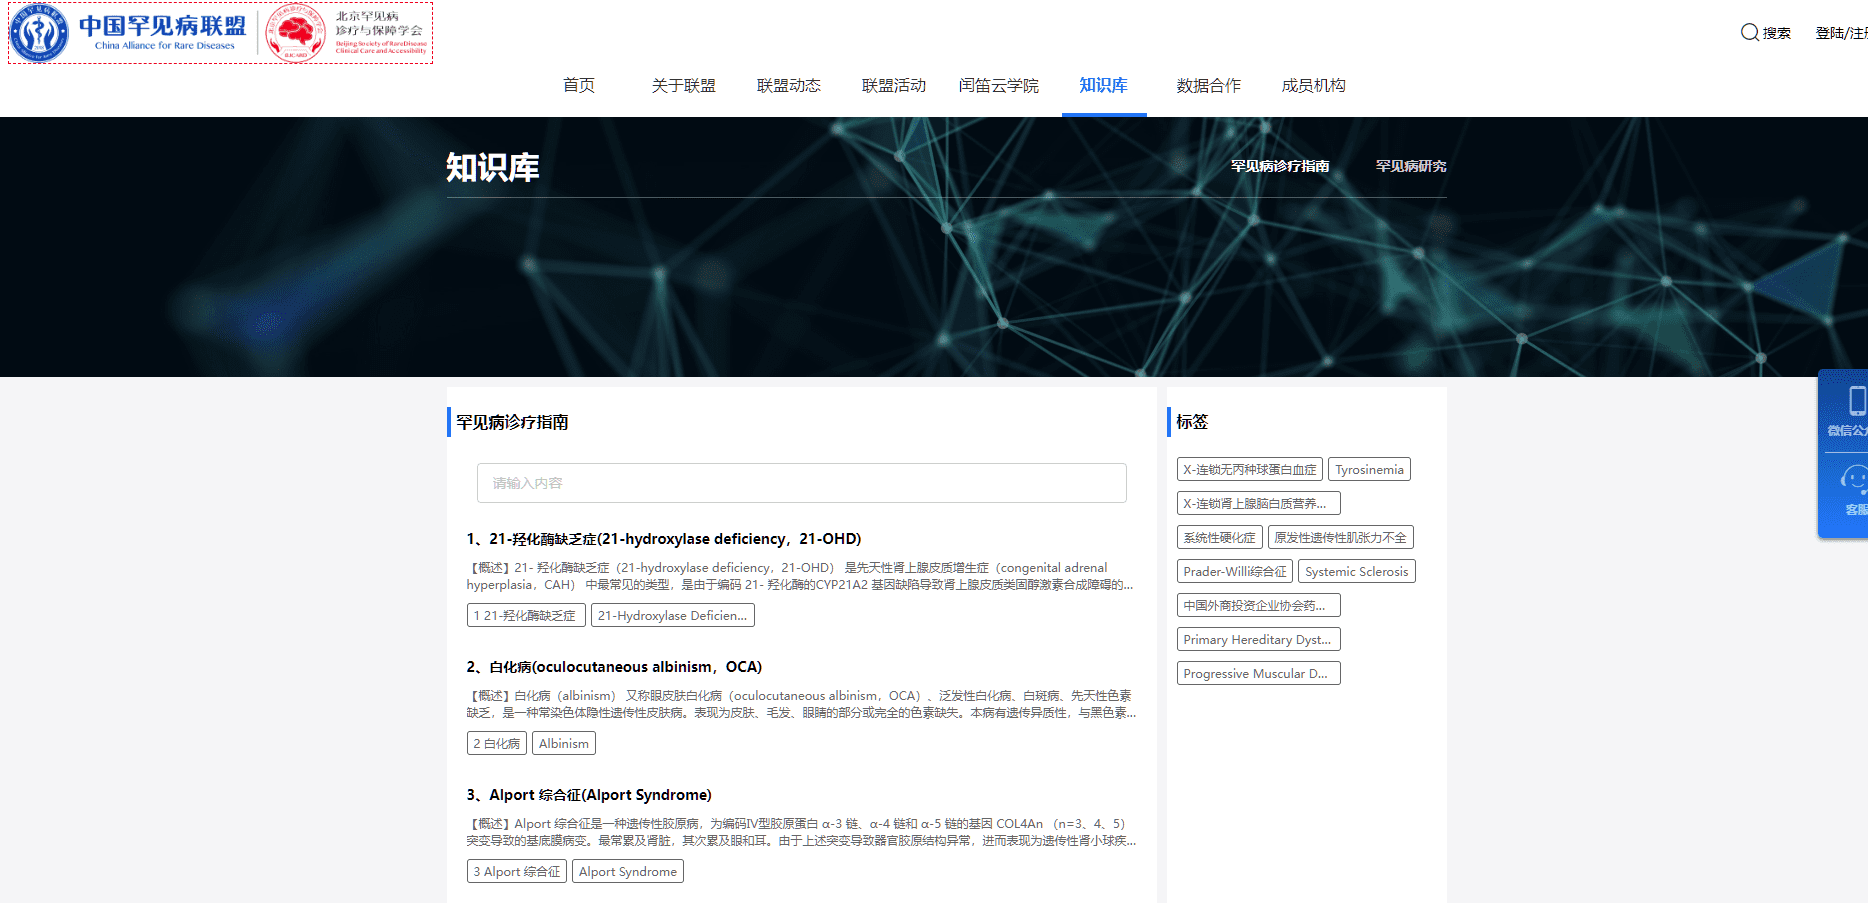
Task: Select sidebar tag X-连锁无丙种球蛋白血症
Action: coord(1250,470)
